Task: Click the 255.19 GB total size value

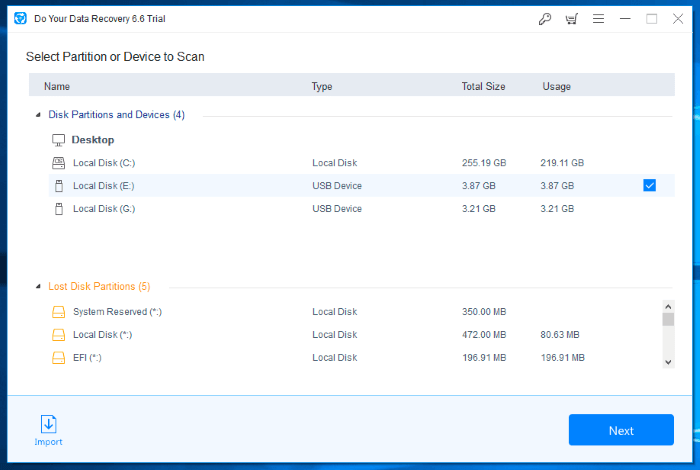Action: tap(484, 163)
